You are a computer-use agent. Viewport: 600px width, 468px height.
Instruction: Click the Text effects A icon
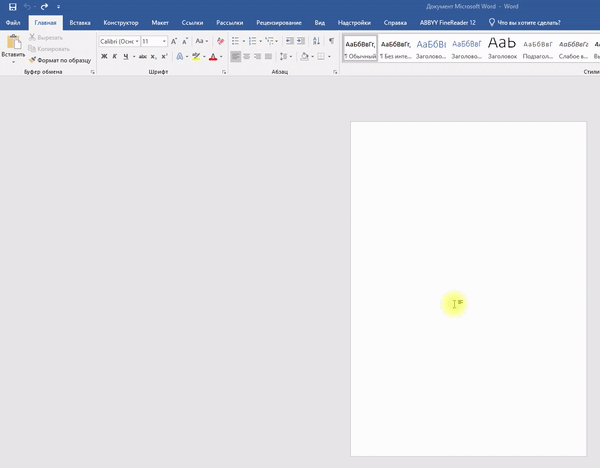coord(179,56)
